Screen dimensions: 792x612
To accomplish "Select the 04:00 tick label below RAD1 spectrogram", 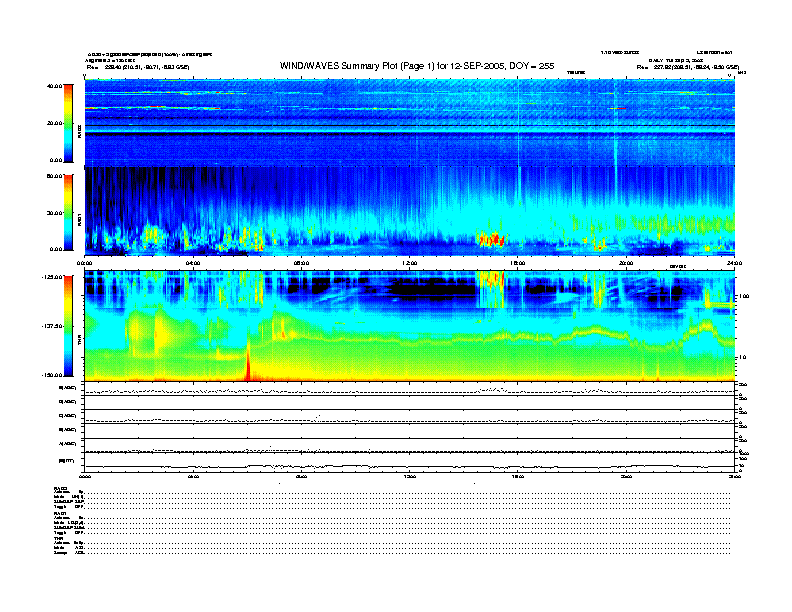I will click(193, 263).
